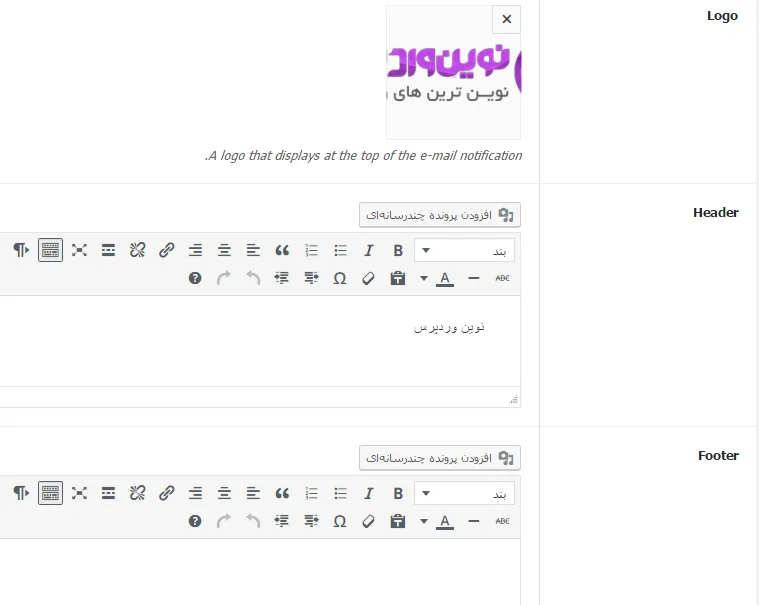Grab Header editor resize handle
The width and height of the screenshot is (759, 605).
pyautogui.click(x=514, y=399)
